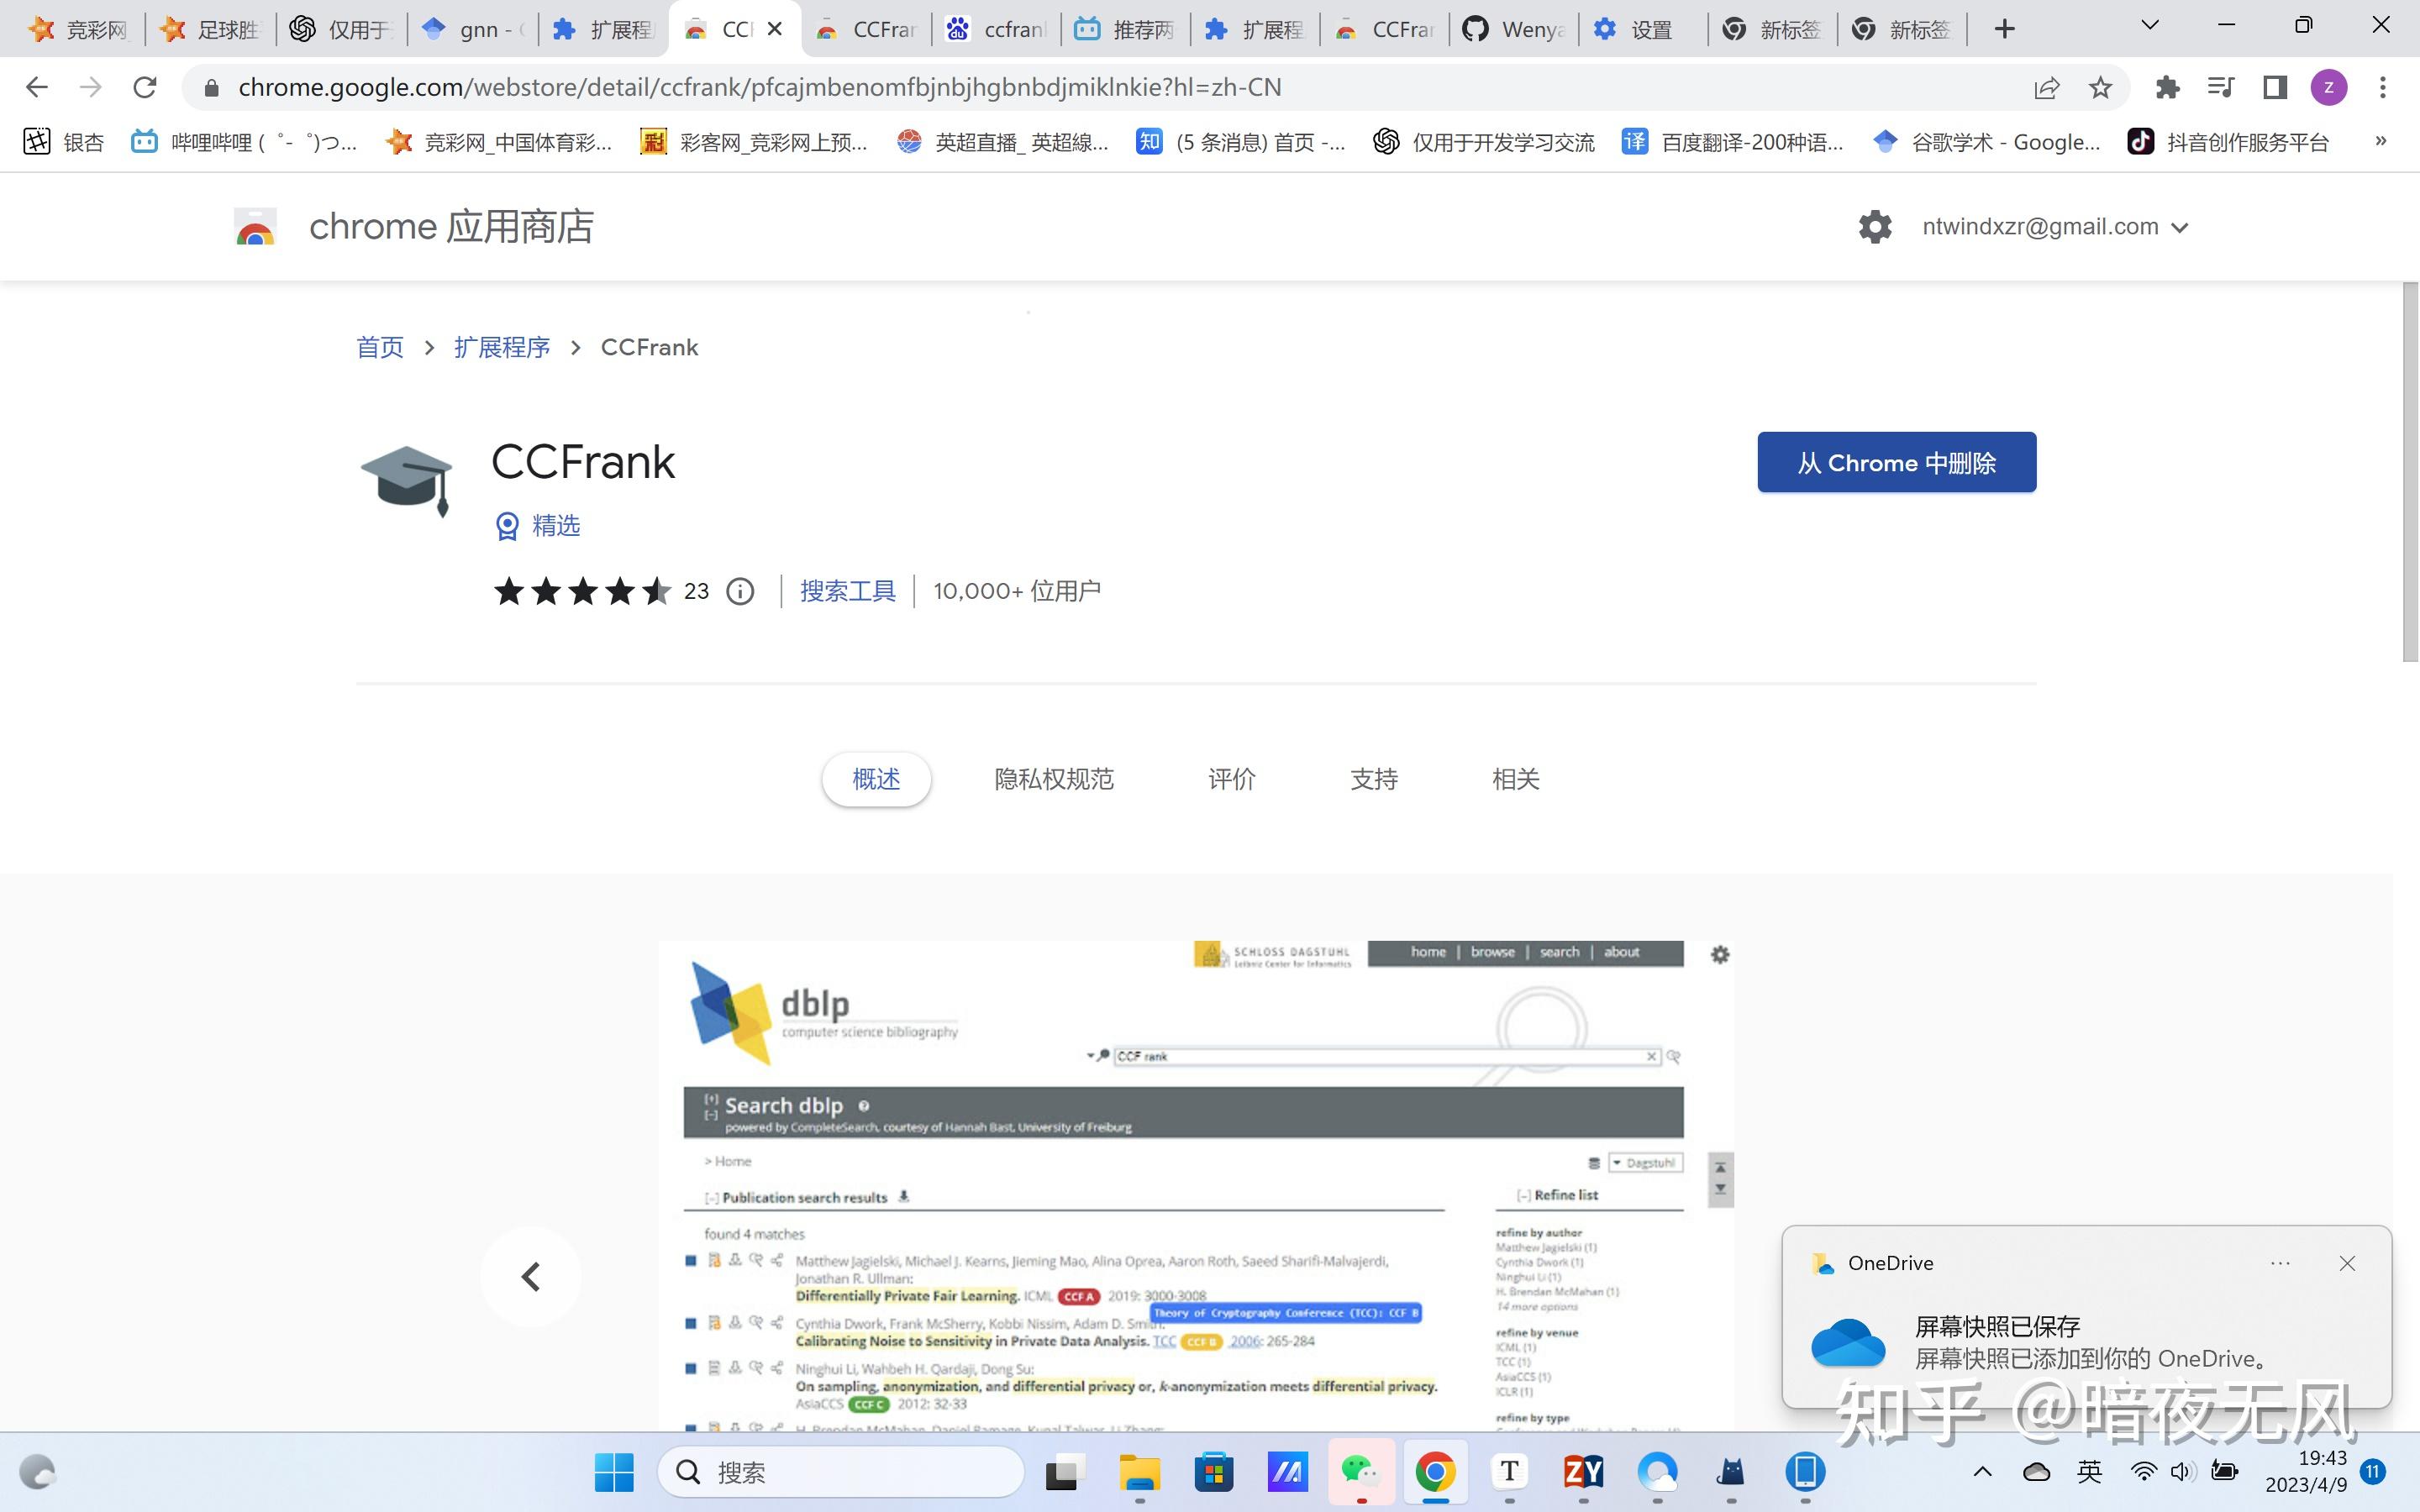
Task: Switch to the Wenya GitHub browser tab
Action: point(1513,29)
